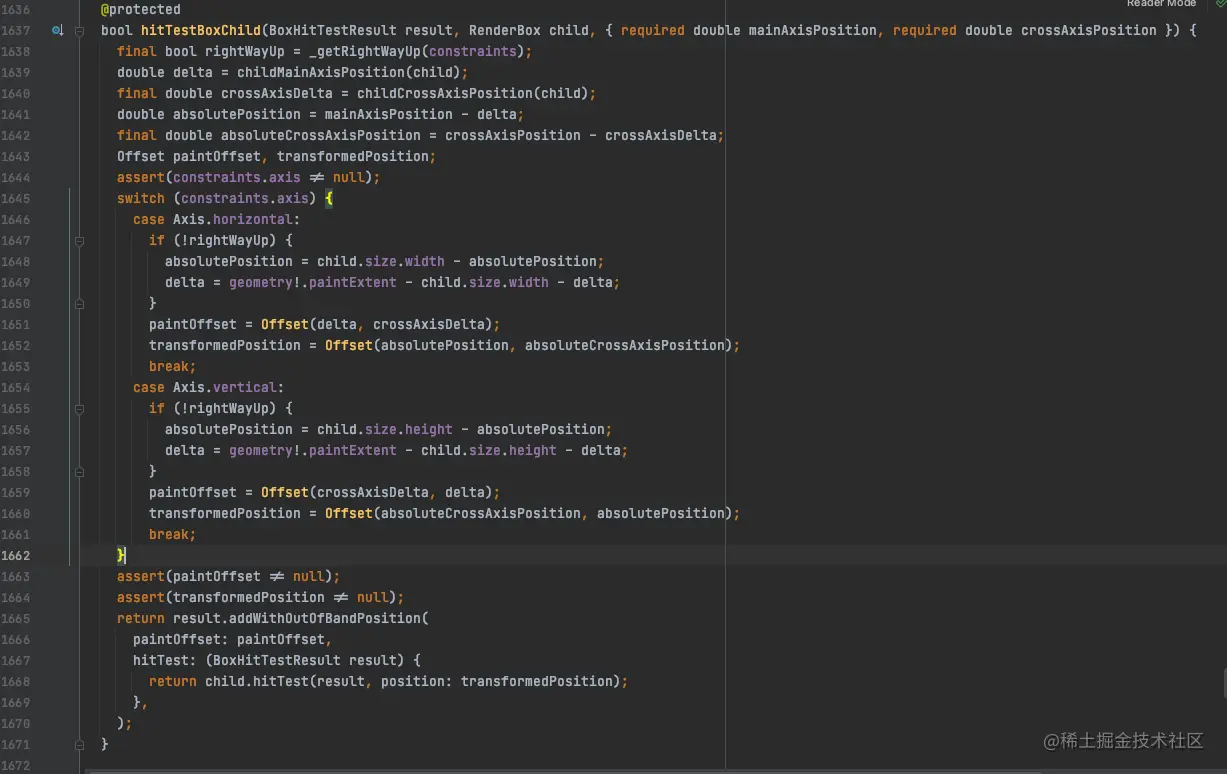
Task: Click line number 1645 in the gutter
Action: (x=16, y=199)
